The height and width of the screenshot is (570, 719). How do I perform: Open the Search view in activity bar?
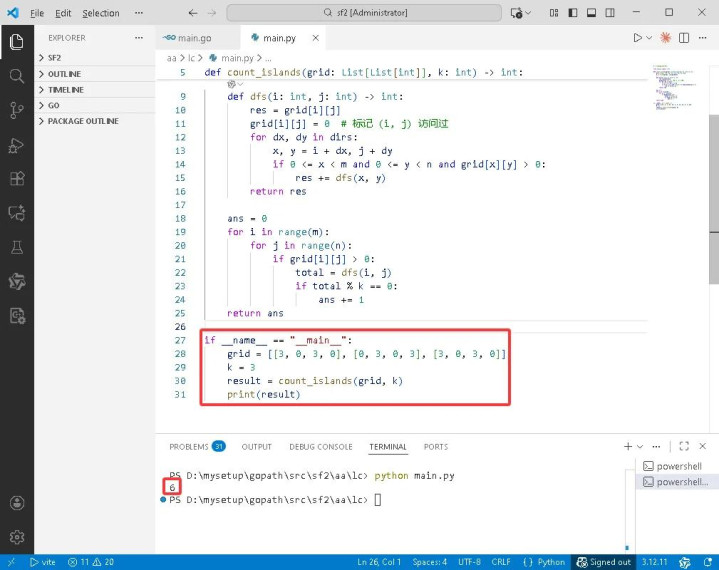tap(16, 76)
